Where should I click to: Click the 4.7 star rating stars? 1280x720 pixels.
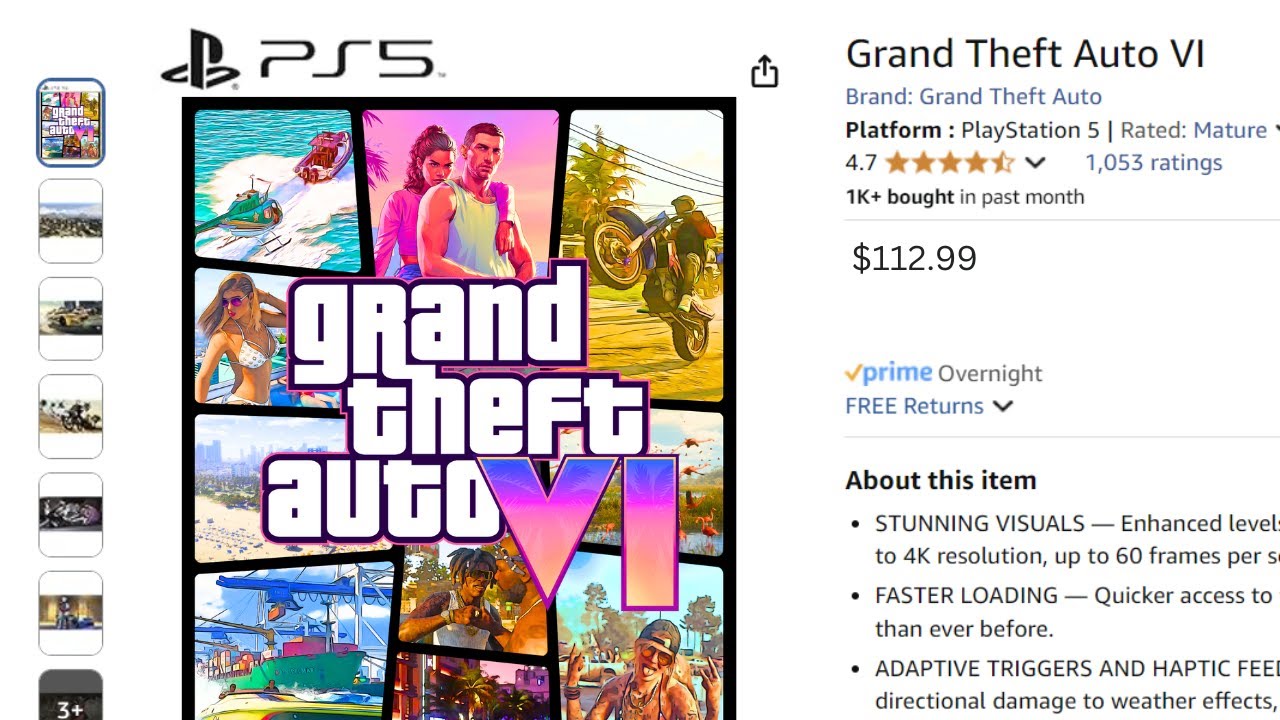pyautogui.click(x=950, y=161)
